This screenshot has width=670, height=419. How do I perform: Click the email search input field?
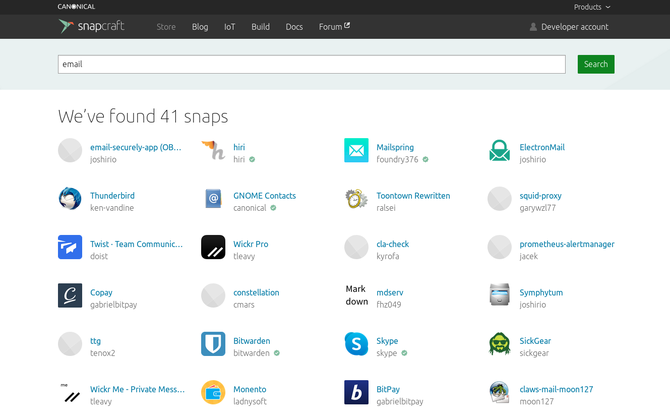pyautogui.click(x=312, y=64)
